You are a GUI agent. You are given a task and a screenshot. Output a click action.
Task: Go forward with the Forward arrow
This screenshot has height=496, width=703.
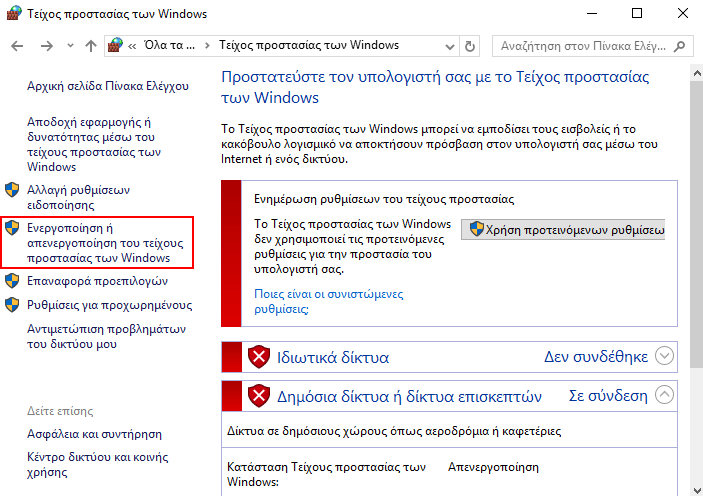(x=47, y=46)
